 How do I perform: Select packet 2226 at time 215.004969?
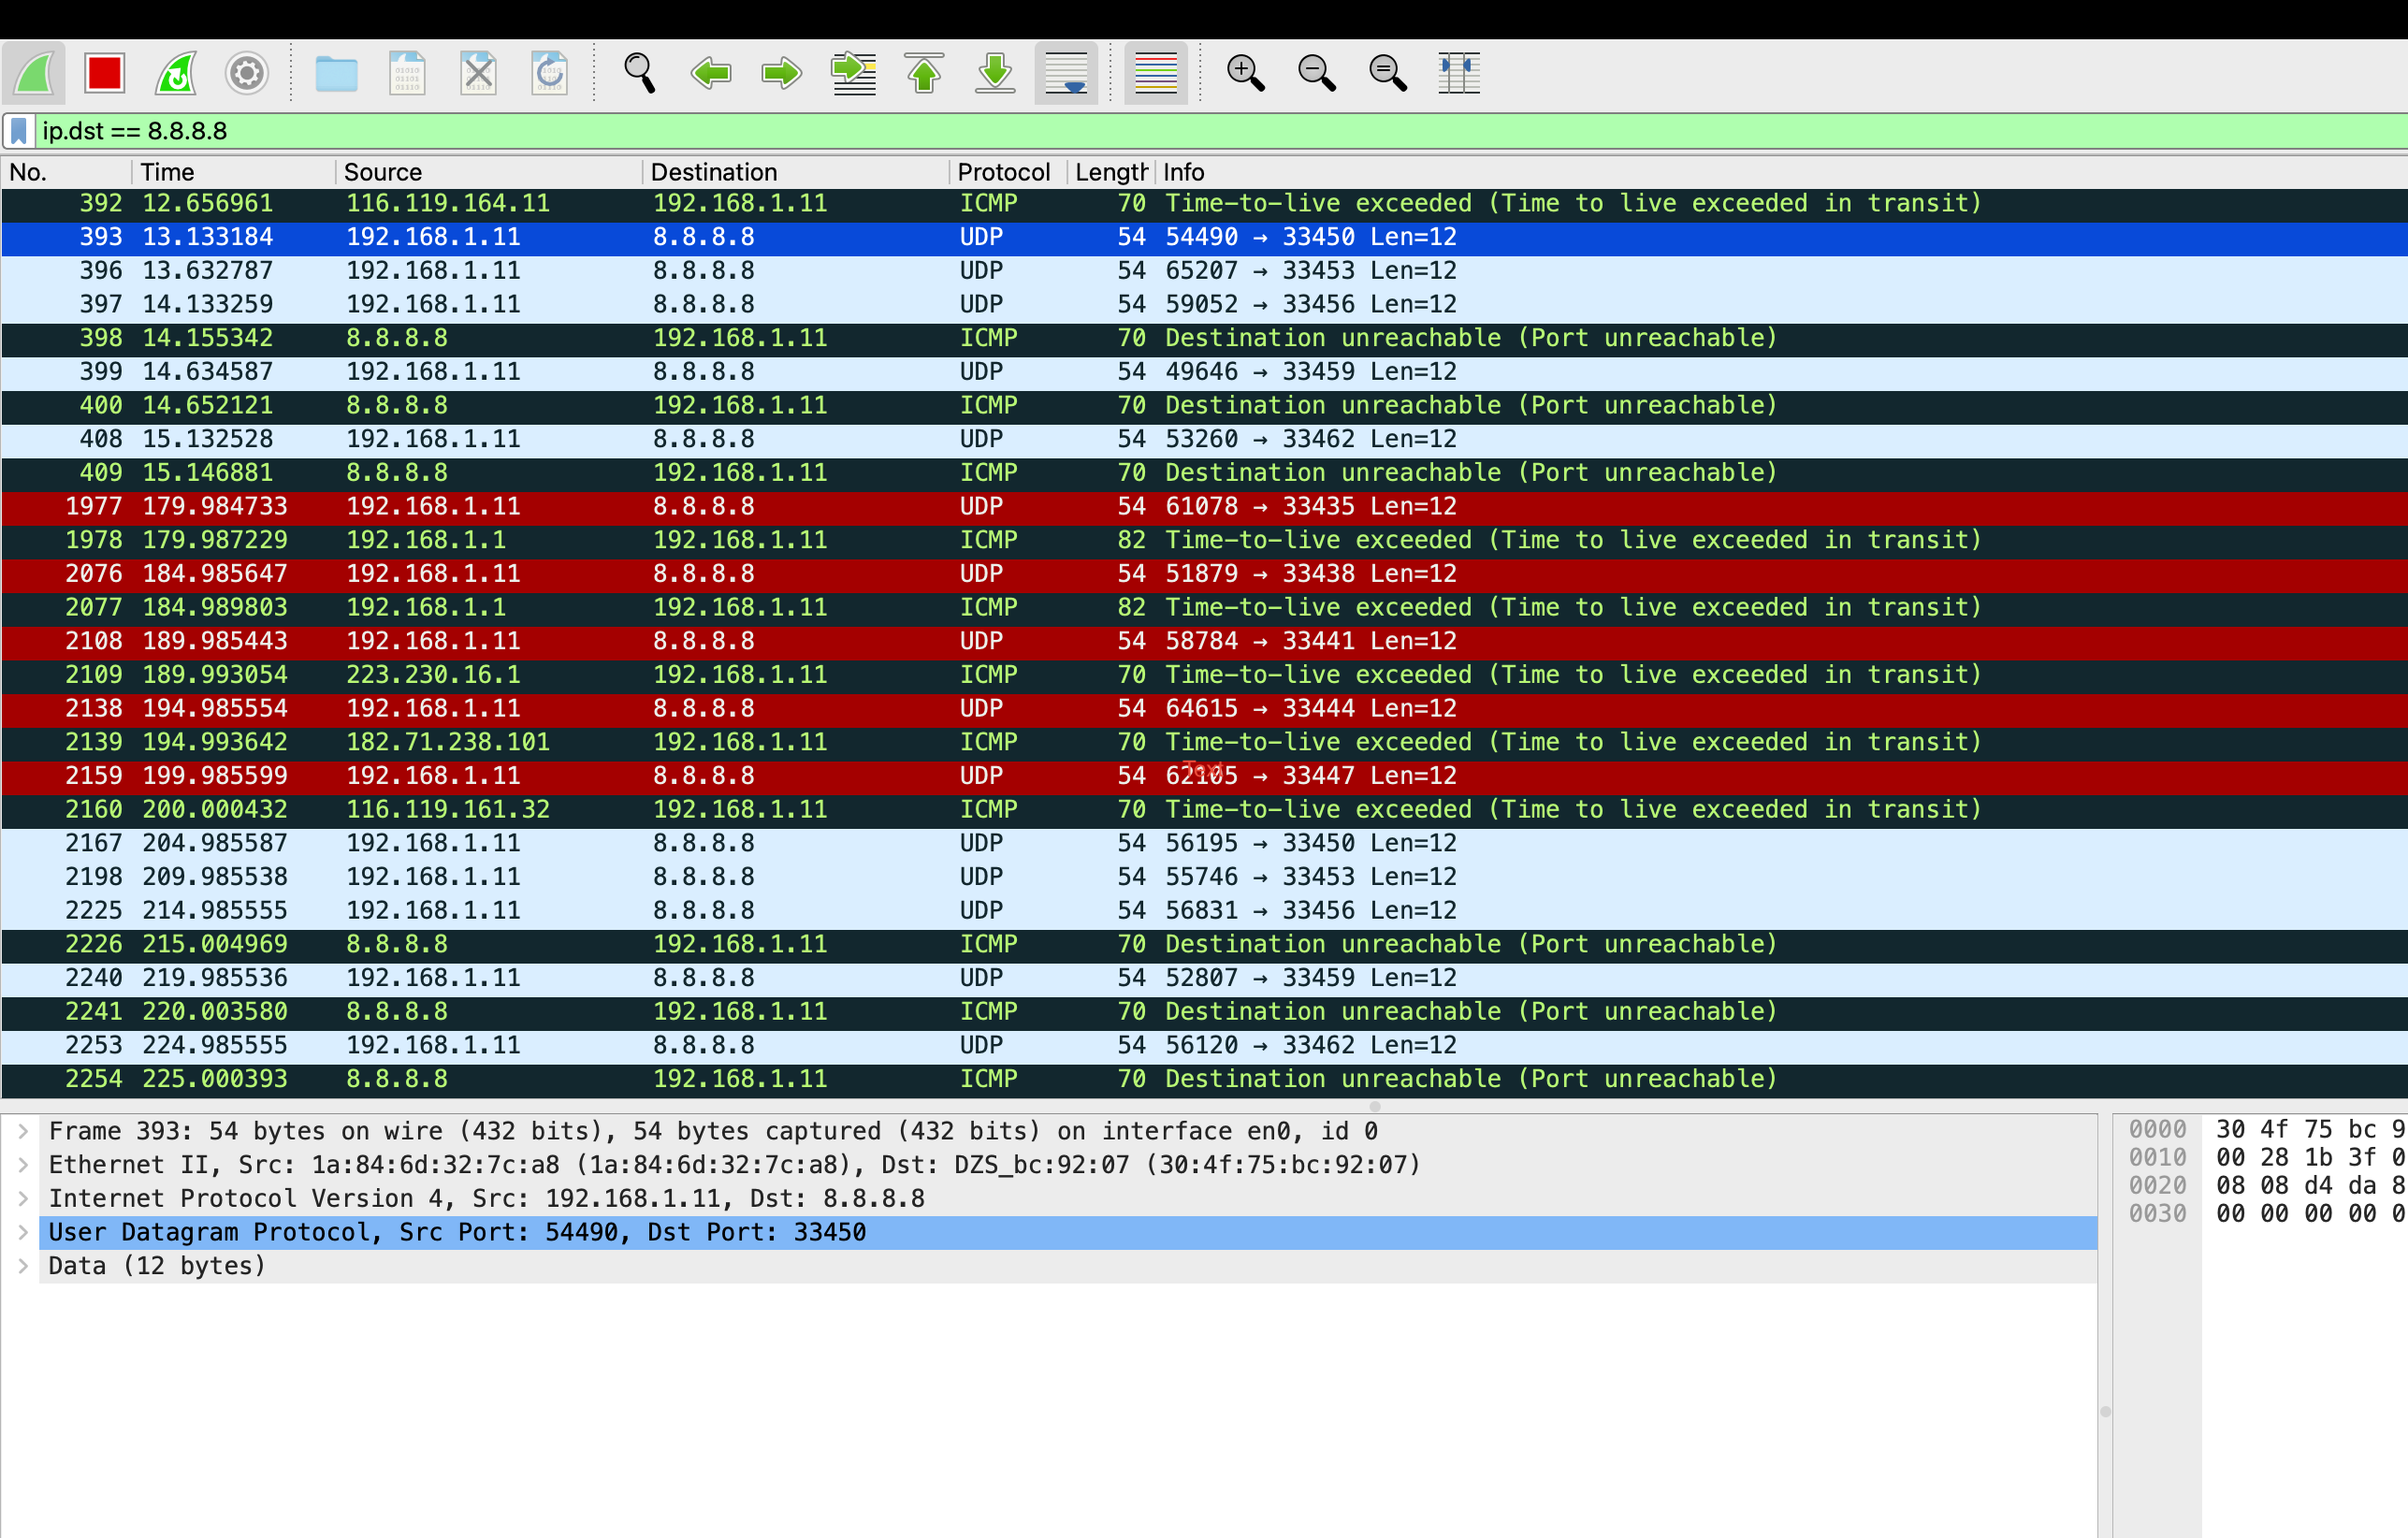(1204, 944)
